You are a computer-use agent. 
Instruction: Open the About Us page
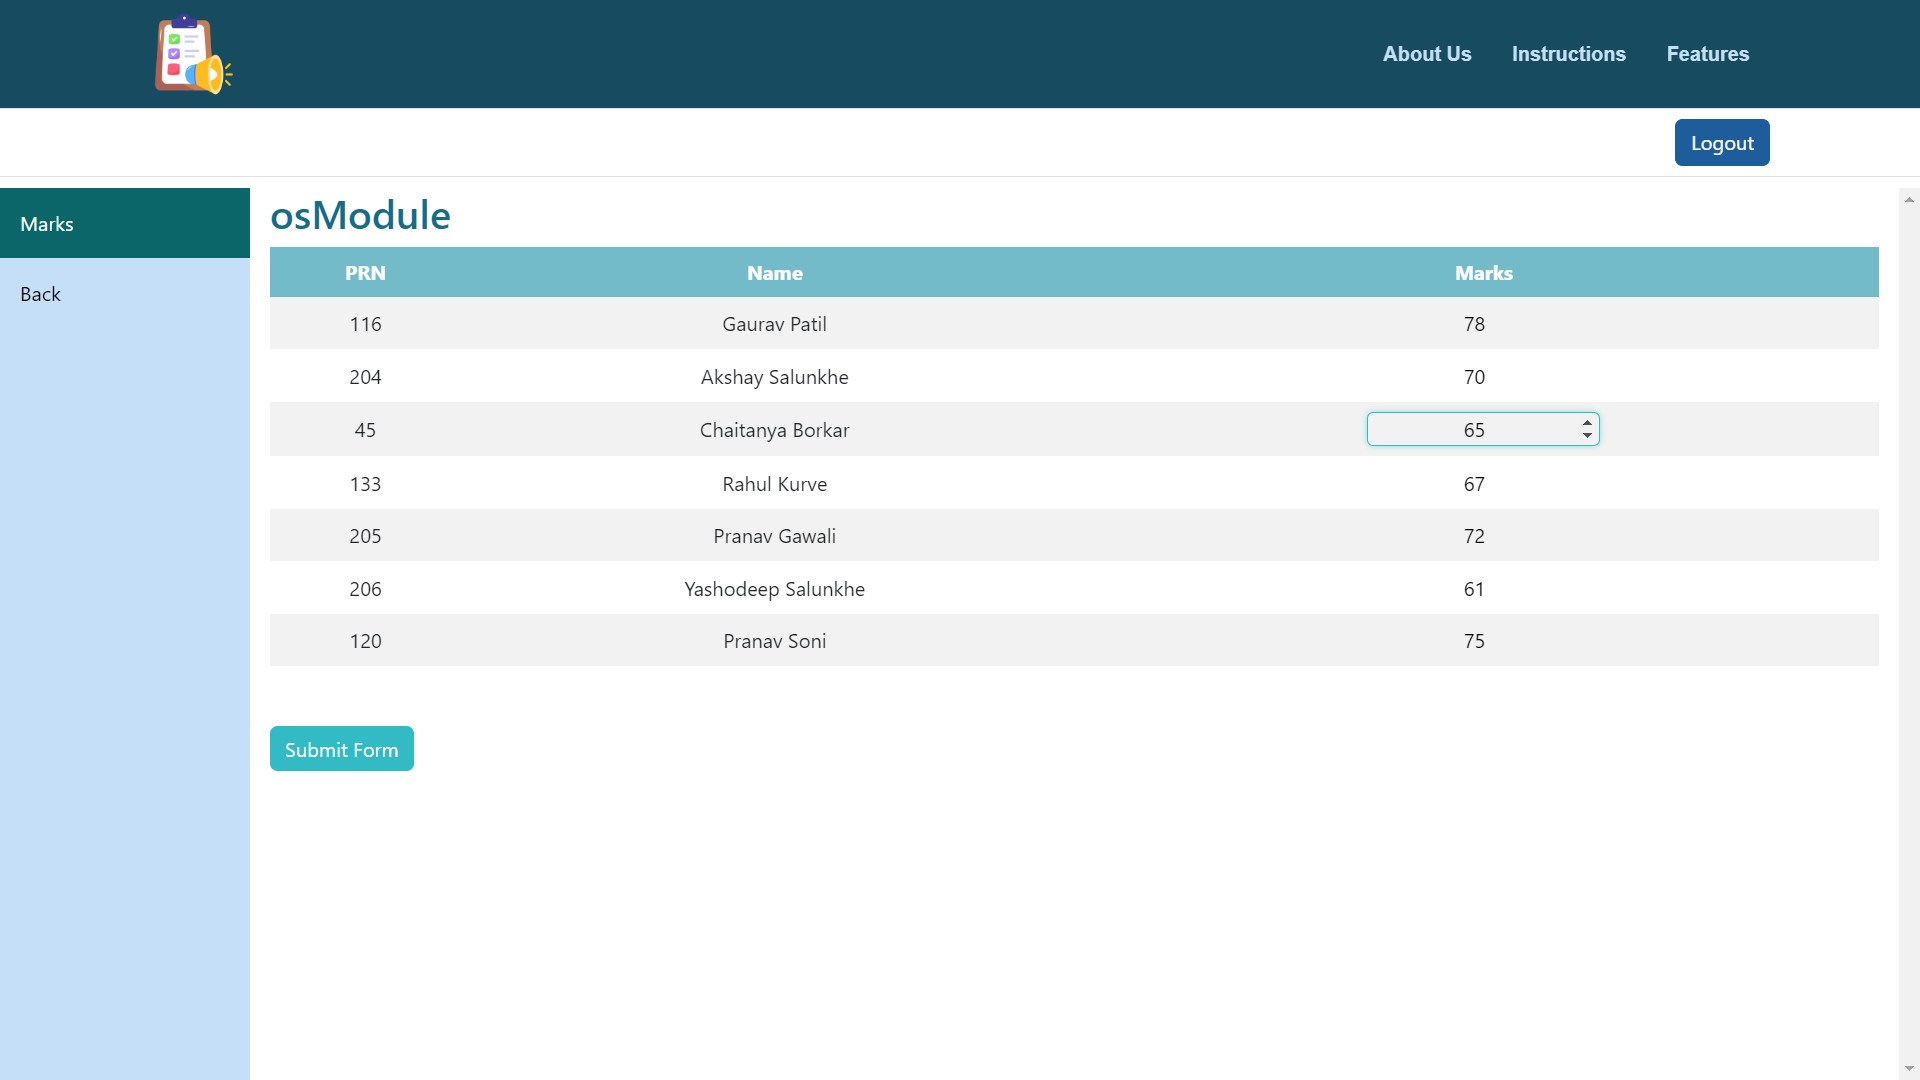(x=1427, y=54)
